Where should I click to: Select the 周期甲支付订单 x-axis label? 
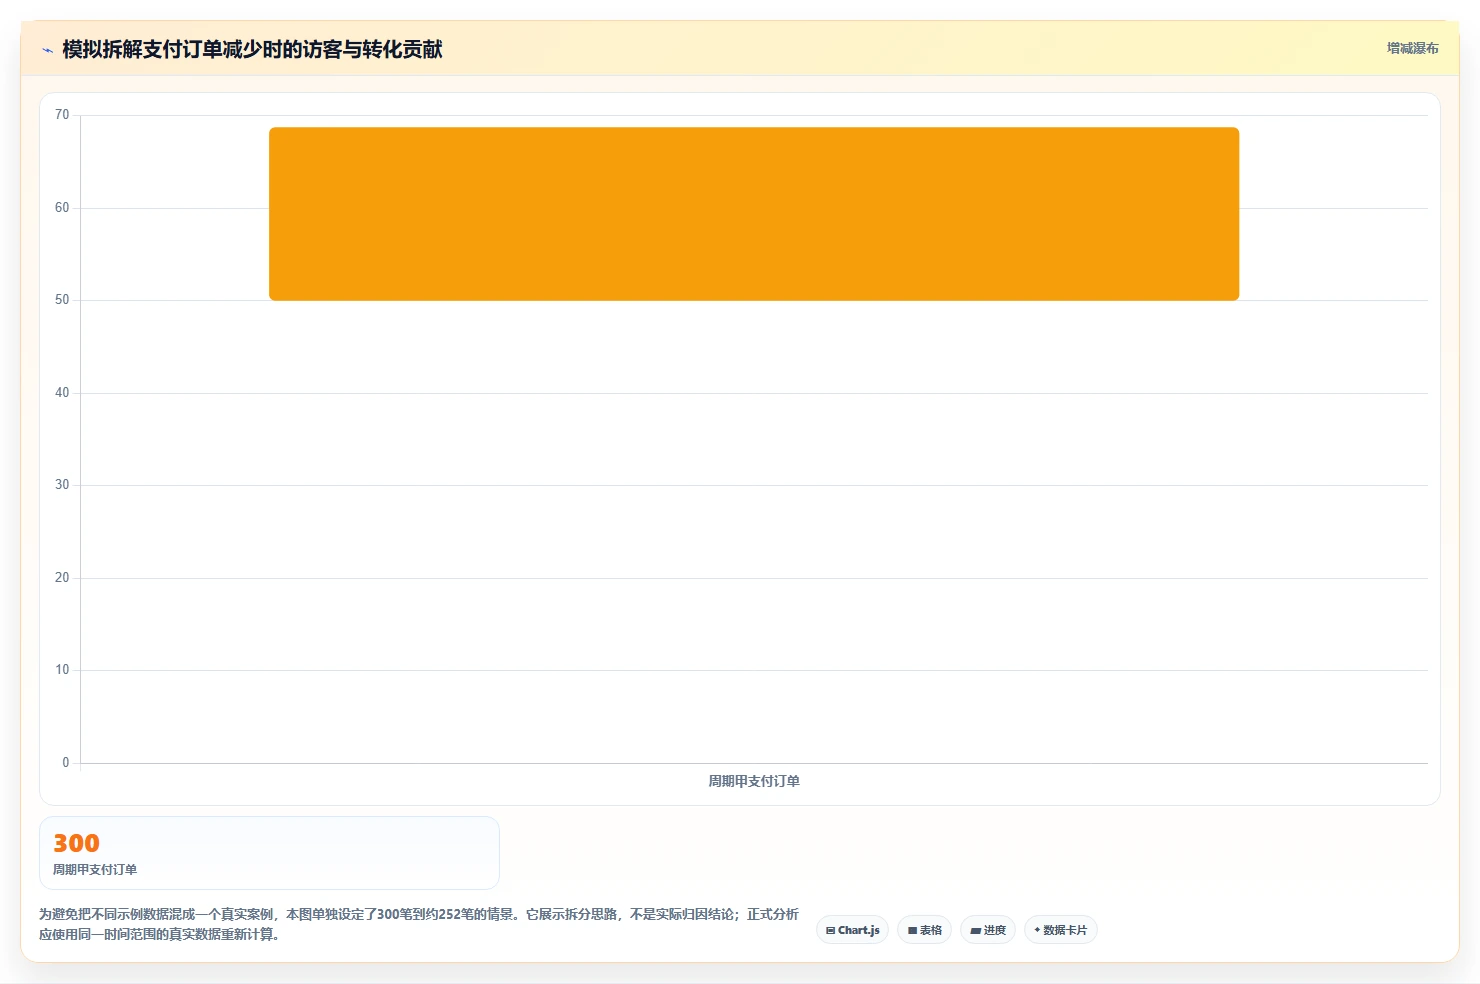click(x=754, y=781)
